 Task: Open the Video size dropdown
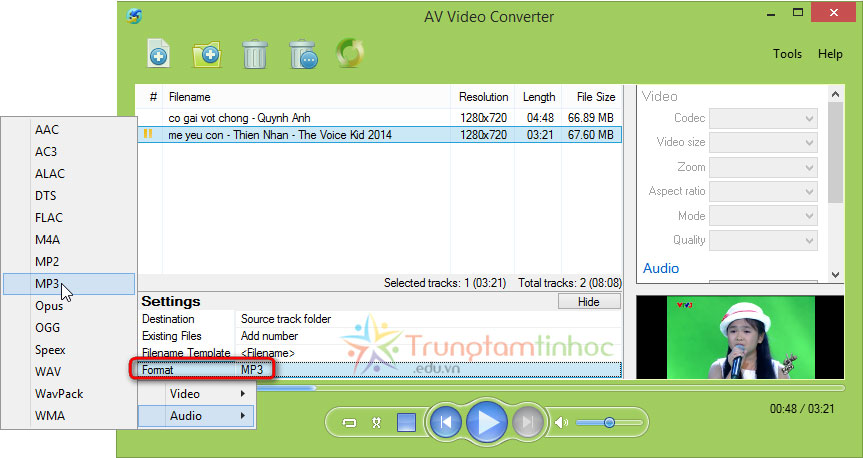[763, 143]
